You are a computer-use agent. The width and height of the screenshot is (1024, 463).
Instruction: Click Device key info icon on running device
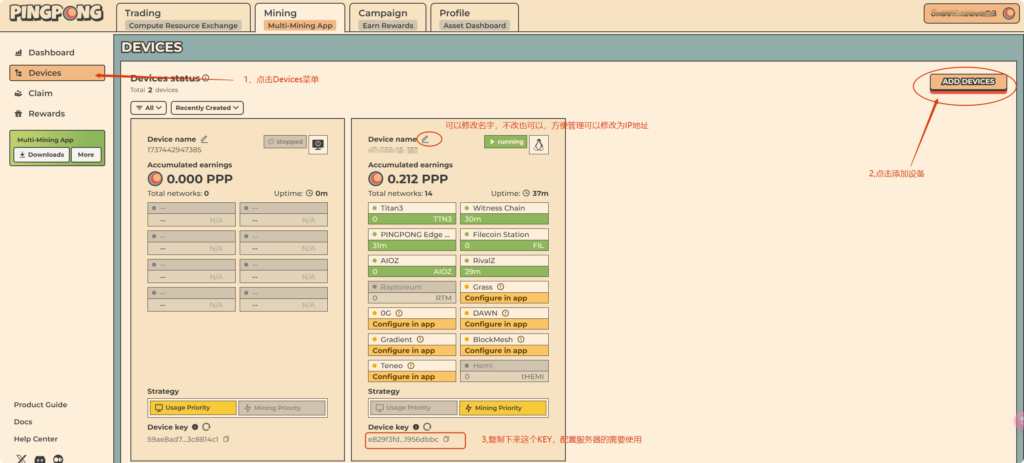416,426
